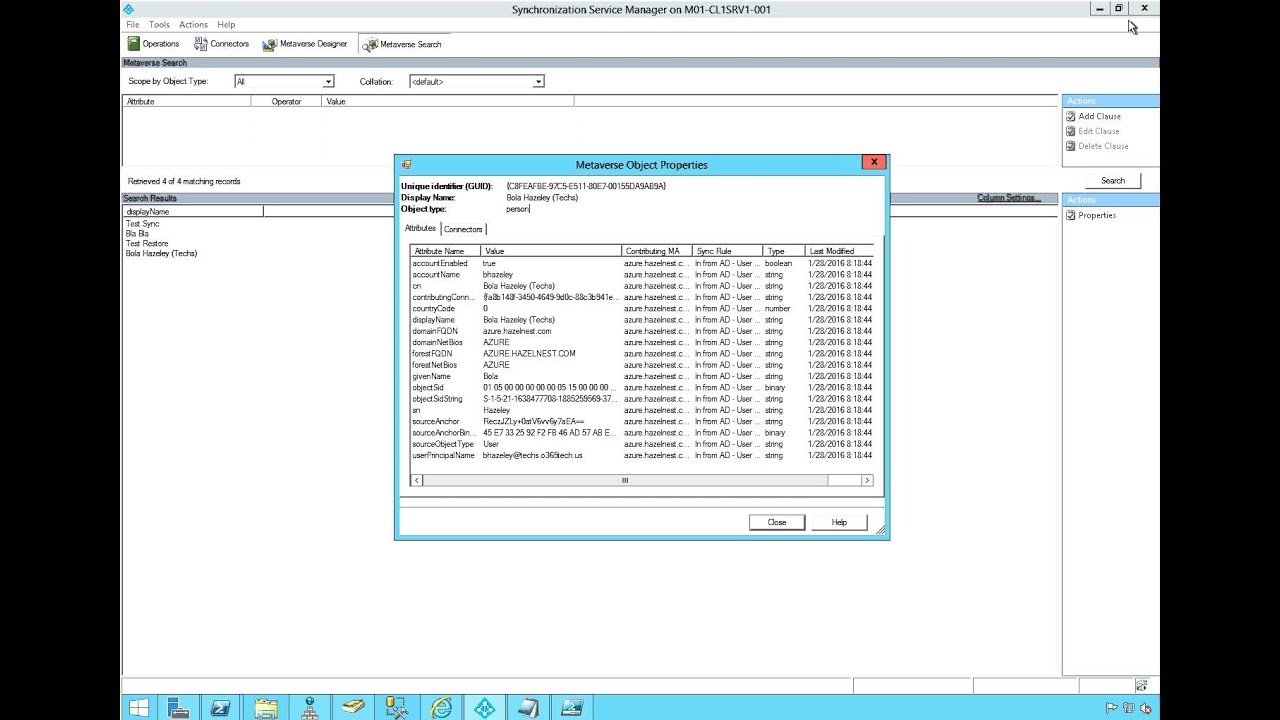Open the Operations view in toolbar
This screenshot has width=1280, height=720.
pyautogui.click(x=153, y=44)
